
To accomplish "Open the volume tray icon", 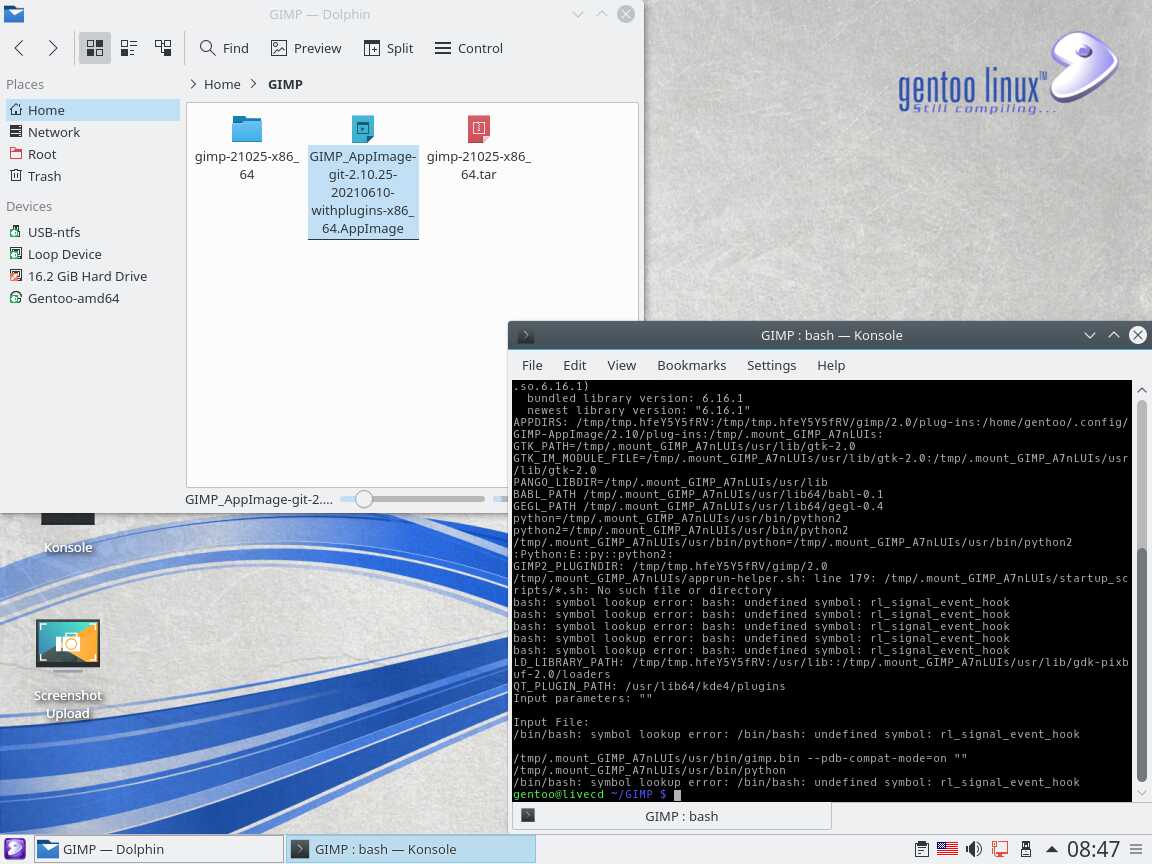I will point(973,849).
